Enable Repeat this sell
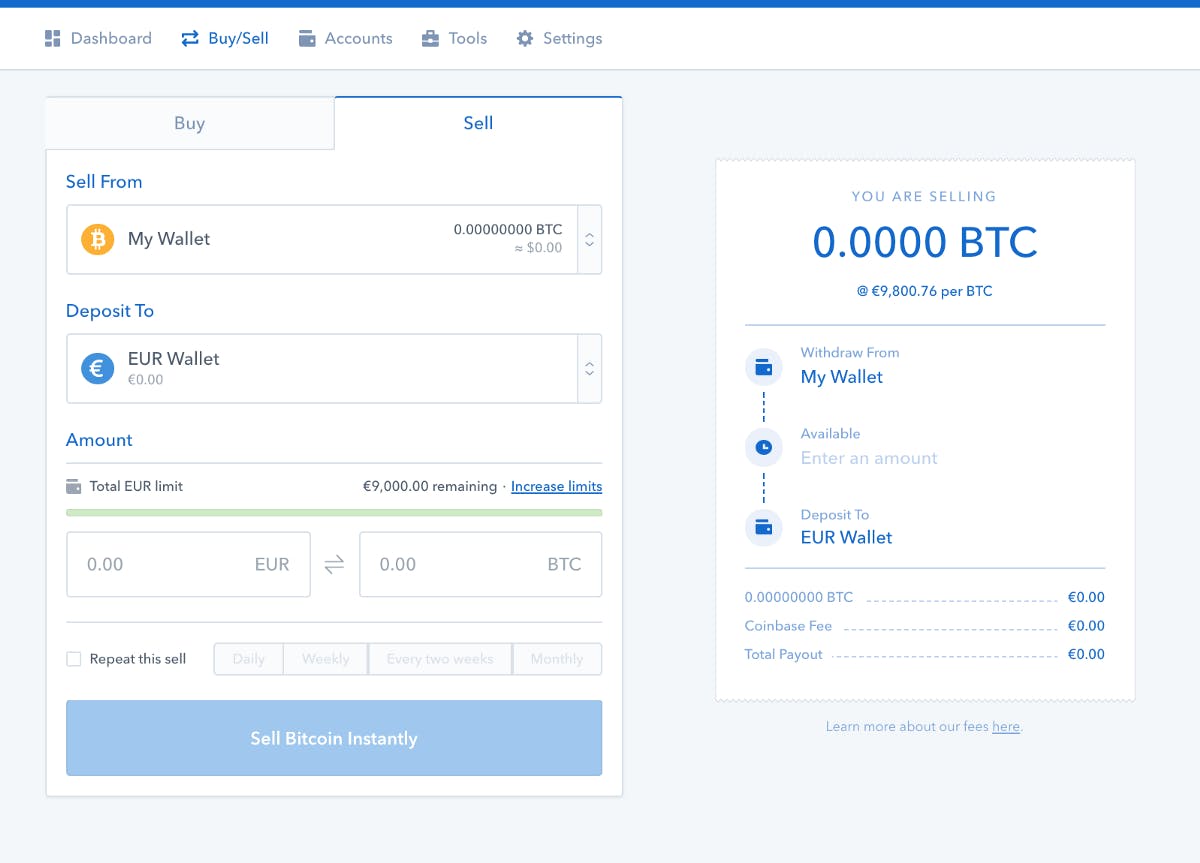Screen dimensions: 1200x863 coord(73,658)
